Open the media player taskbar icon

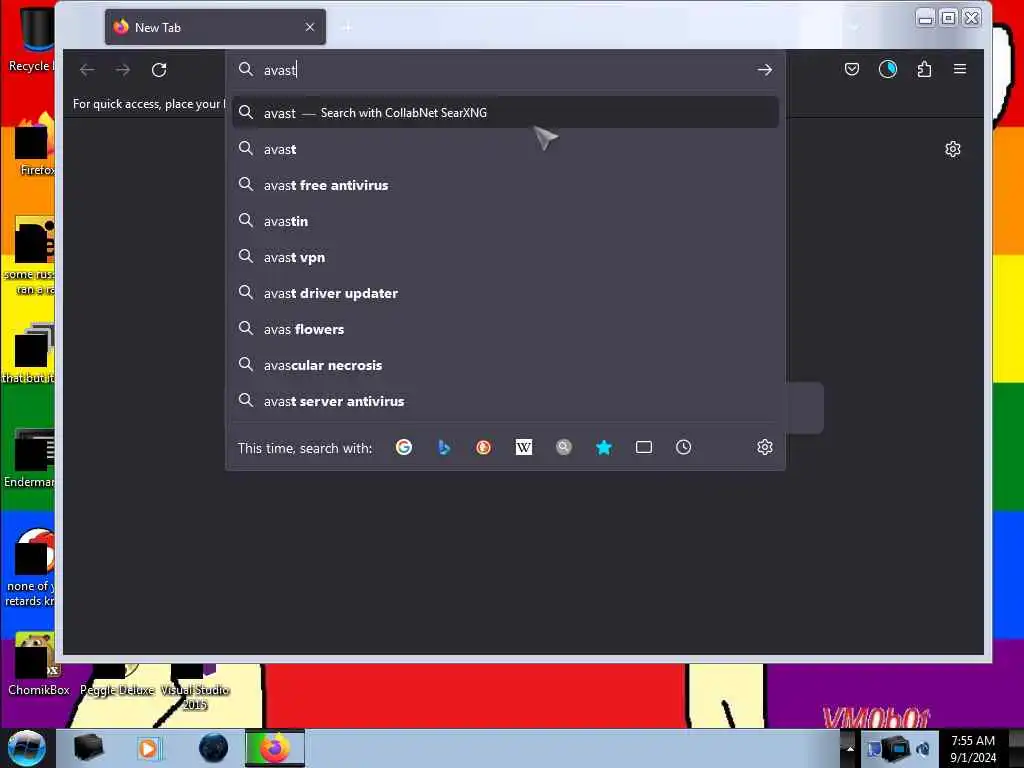point(148,748)
